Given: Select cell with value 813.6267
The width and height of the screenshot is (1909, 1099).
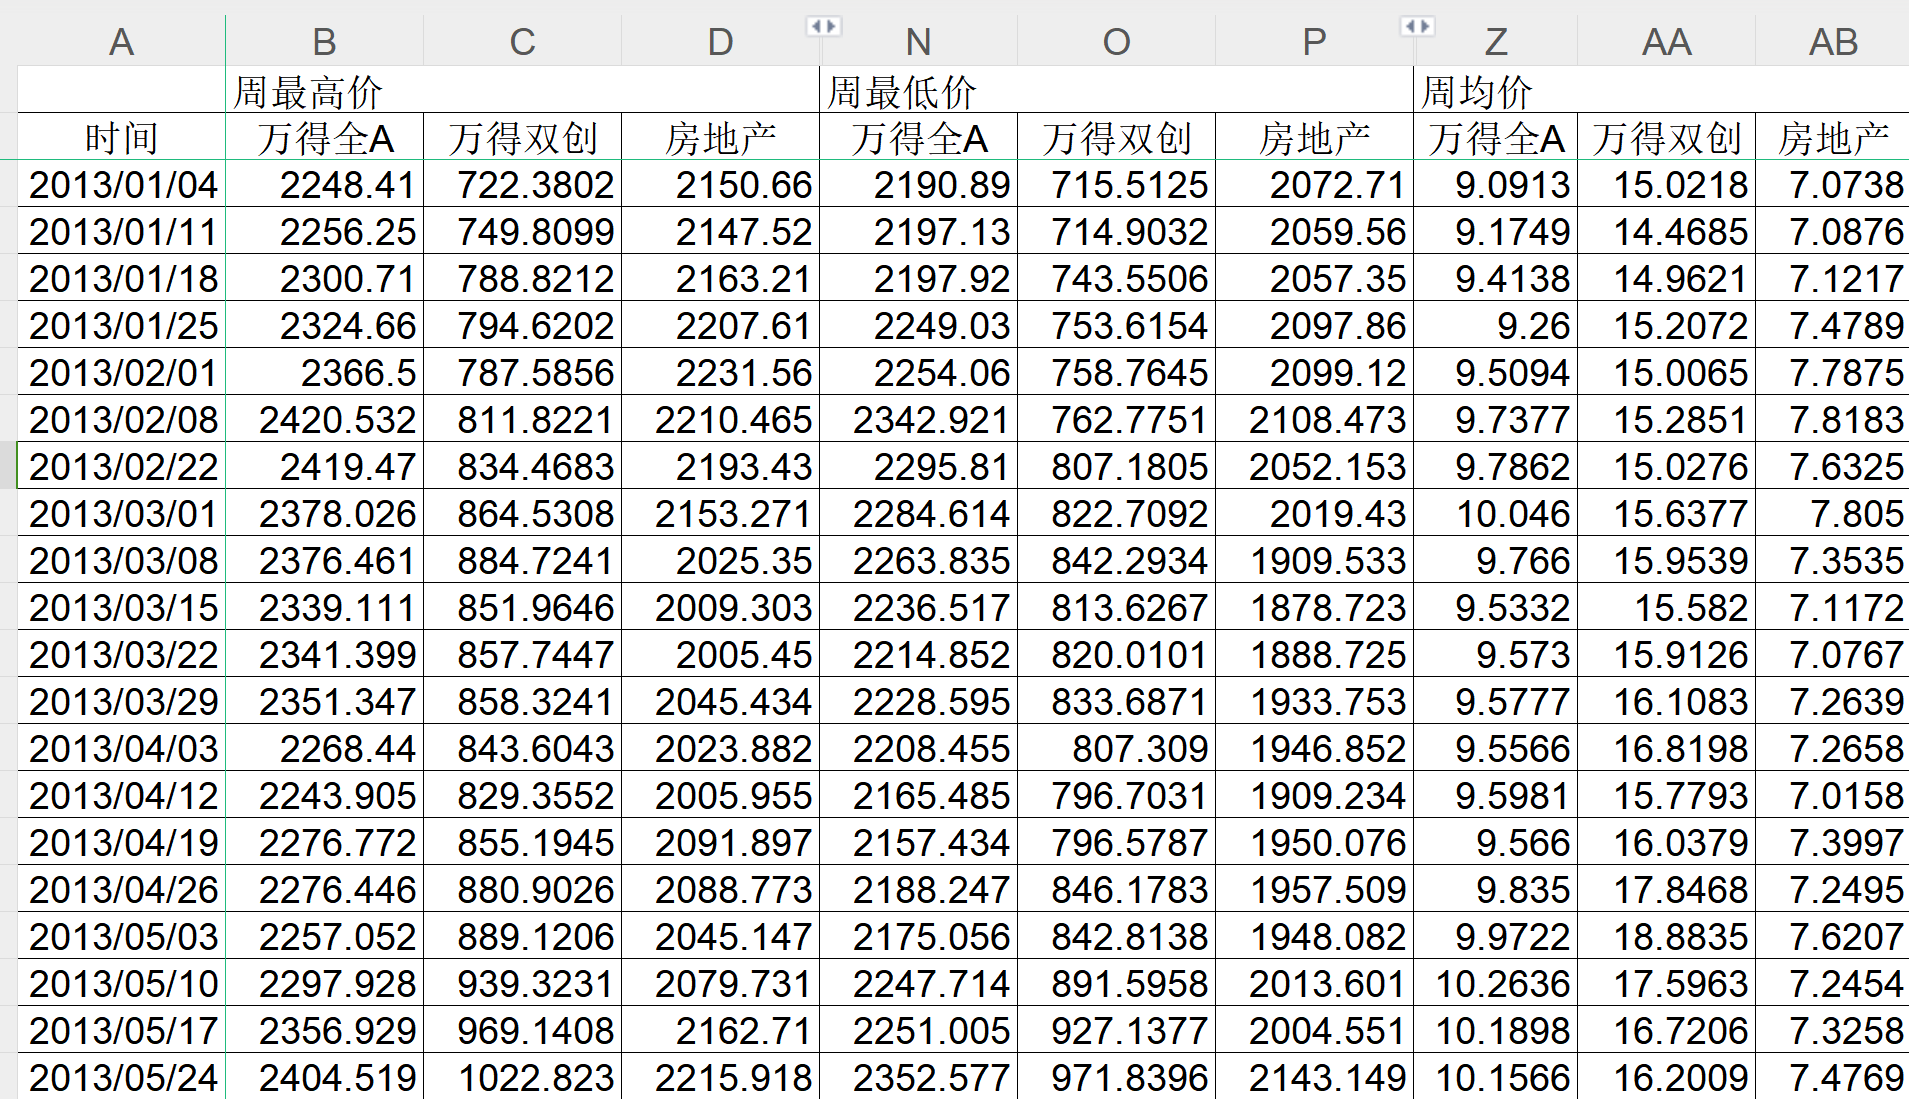Looking at the screenshot, I should pos(1116,607).
